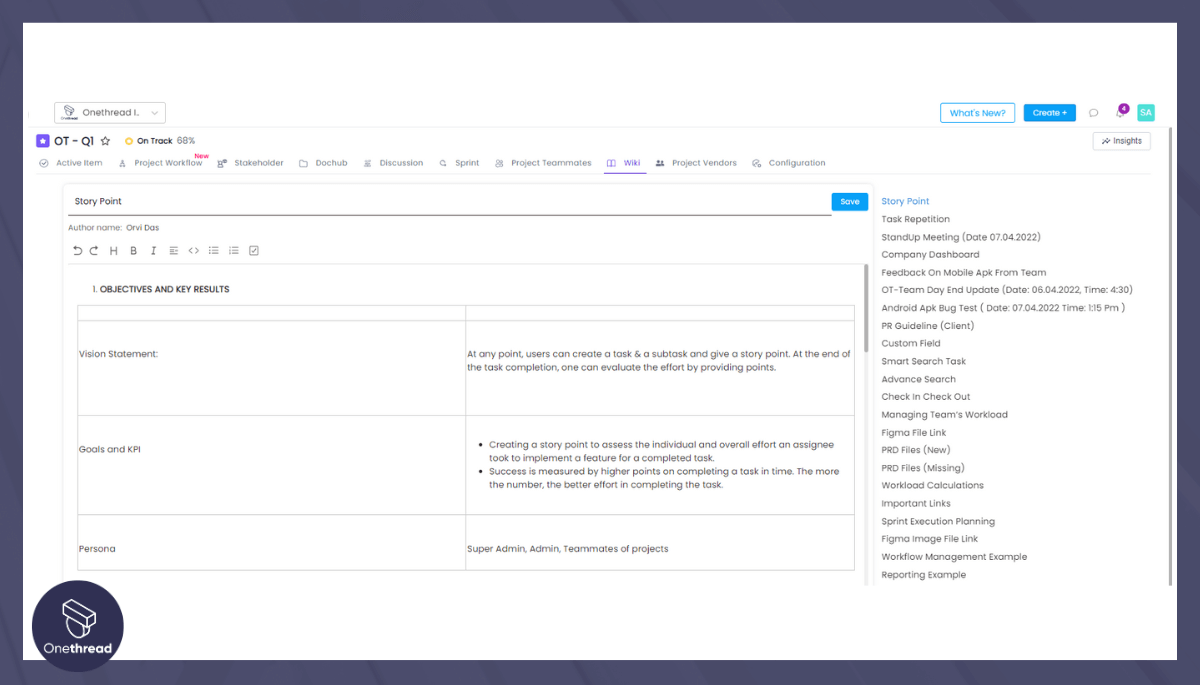This screenshot has width=1200, height=685.
Task: Open the Create + menu
Action: (1049, 112)
